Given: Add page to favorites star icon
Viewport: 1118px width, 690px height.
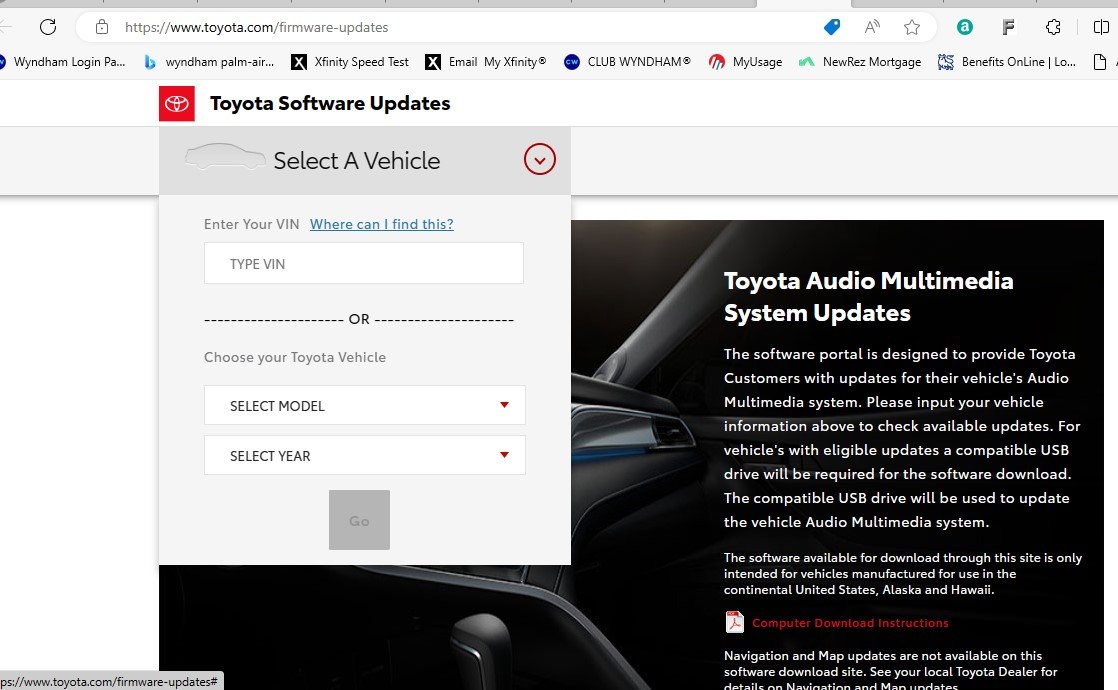Looking at the screenshot, I should pos(911,27).
